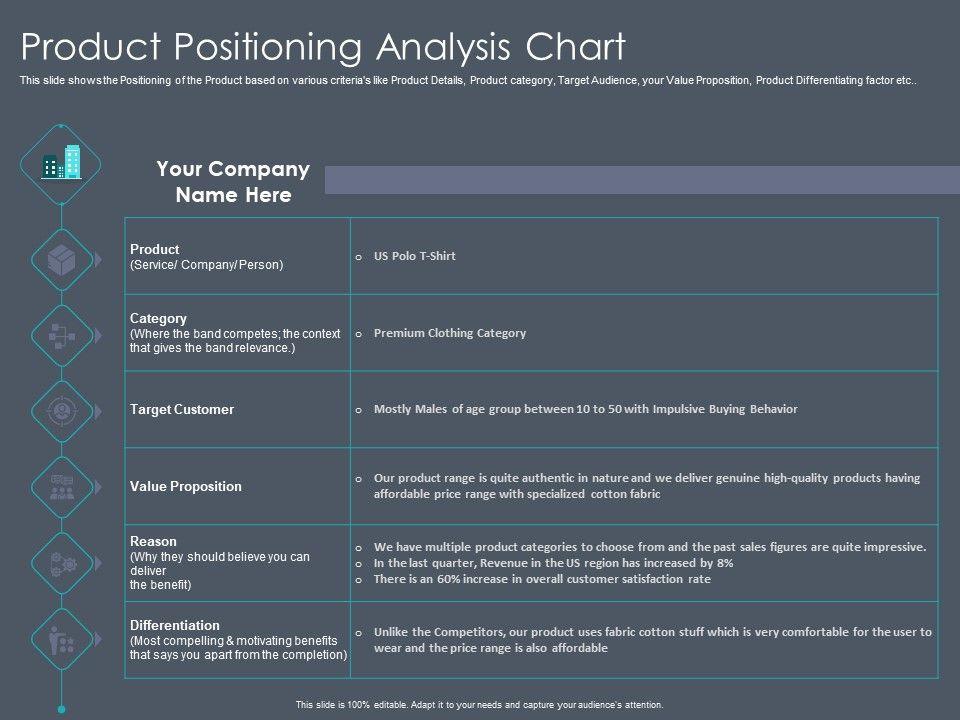This screenshot has width=960, height=720.
Task: Click the Target Customer row label
Action: pyautogui.click(x=182, y=409)
